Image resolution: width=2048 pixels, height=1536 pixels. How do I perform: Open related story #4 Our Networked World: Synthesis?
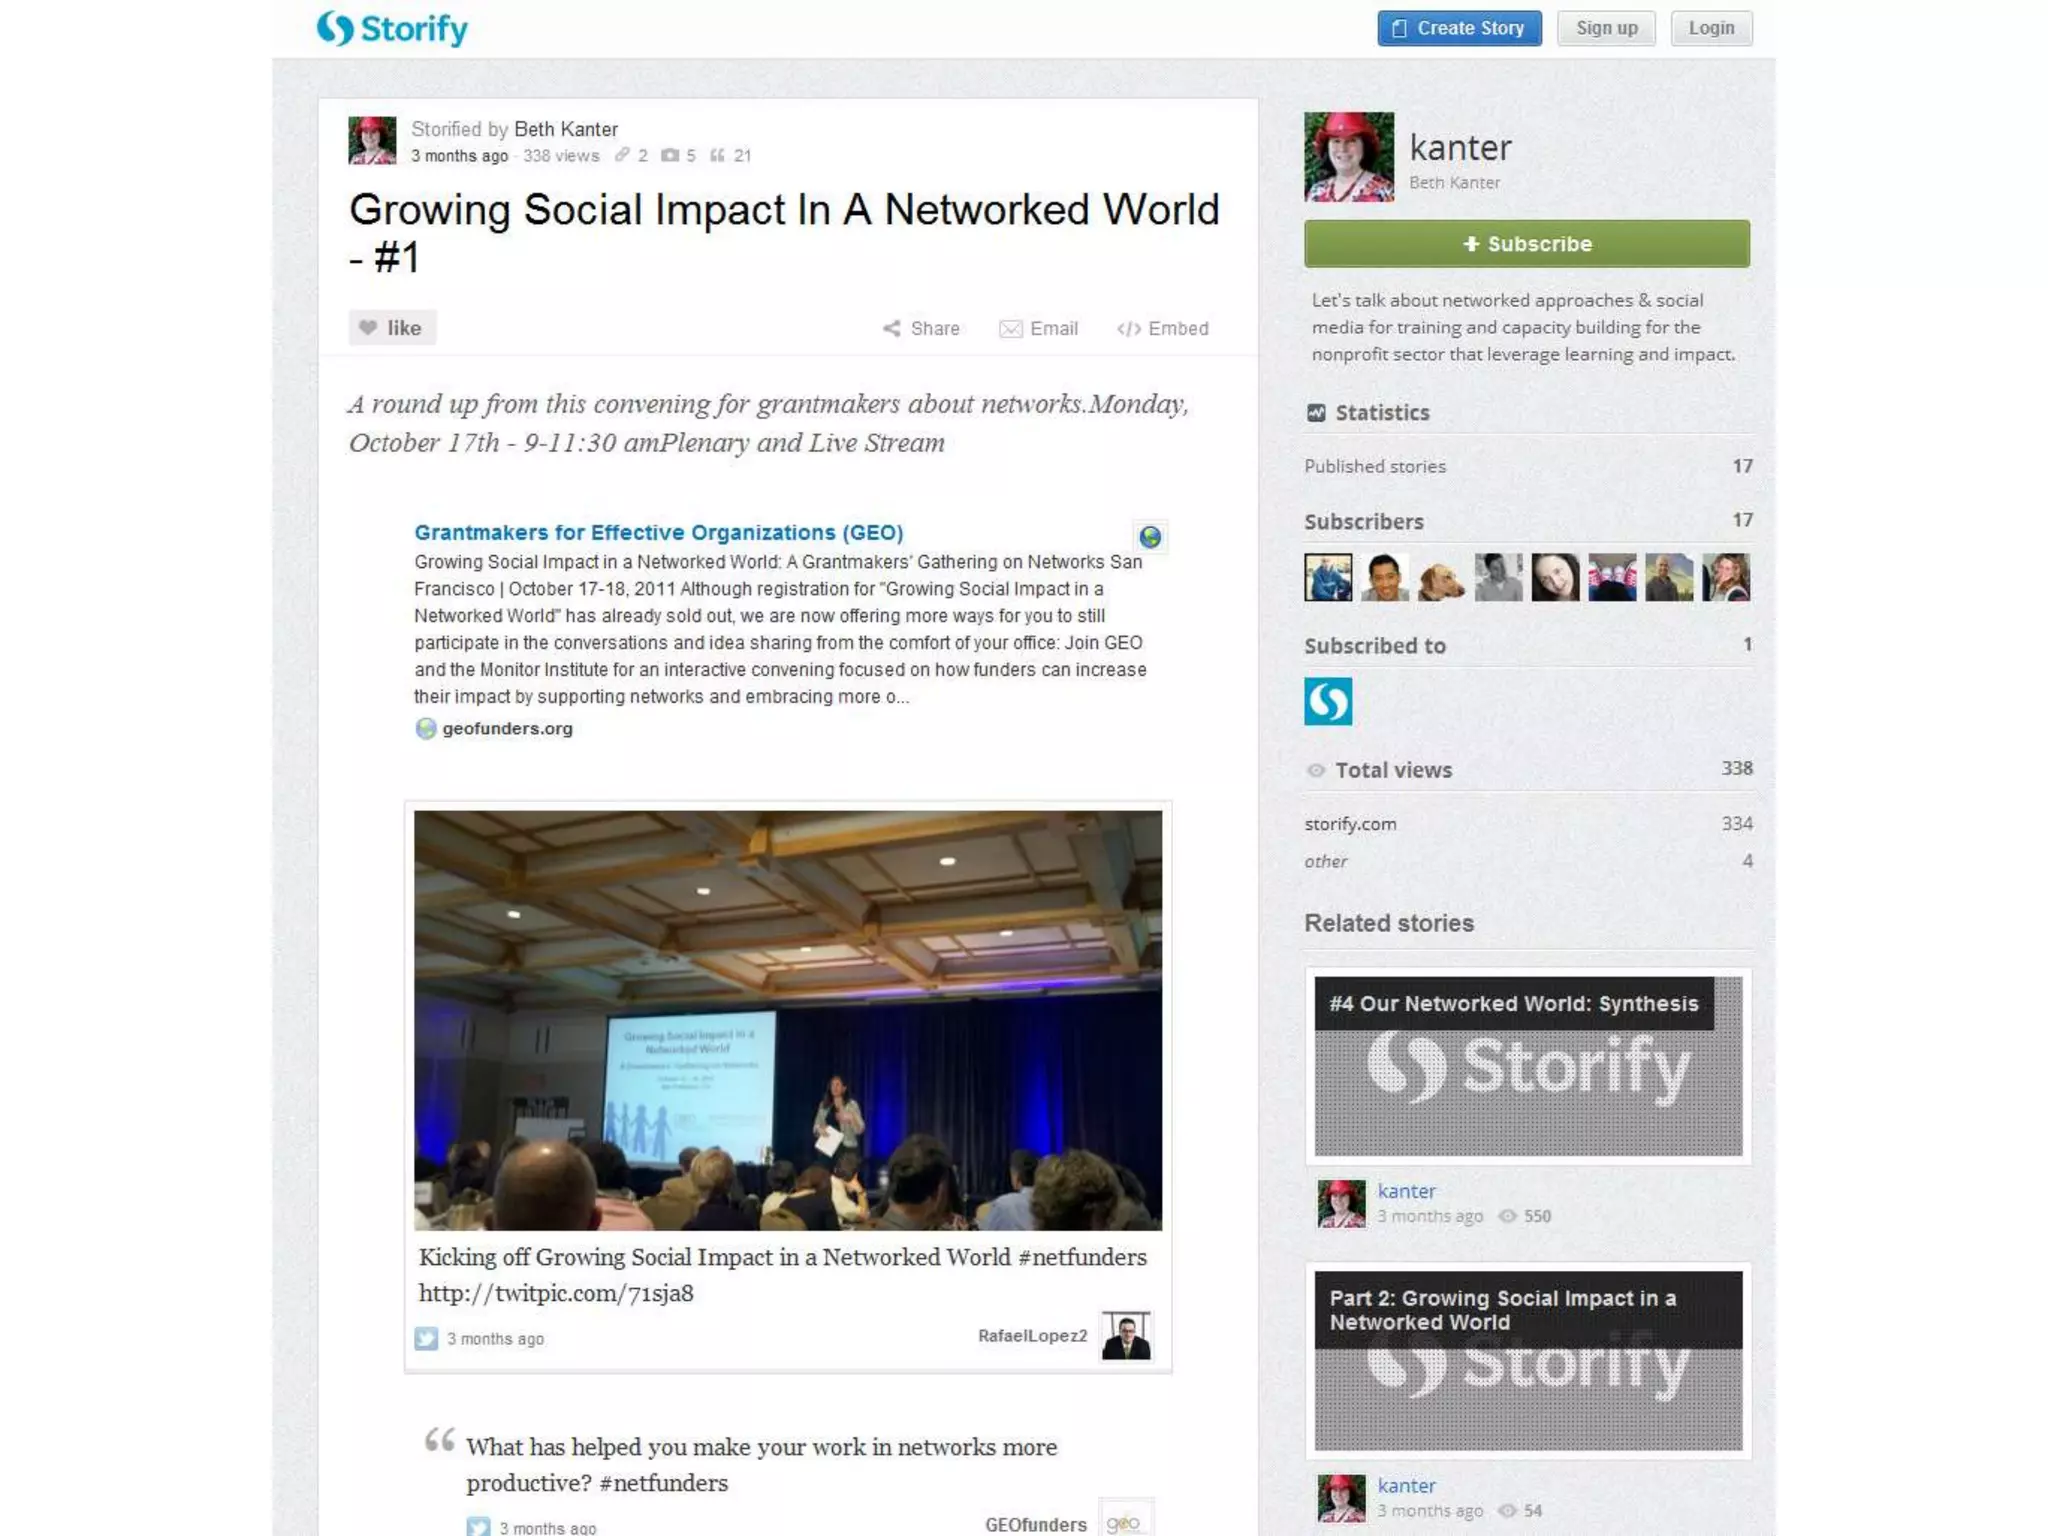click(x=1528, y=1066)
